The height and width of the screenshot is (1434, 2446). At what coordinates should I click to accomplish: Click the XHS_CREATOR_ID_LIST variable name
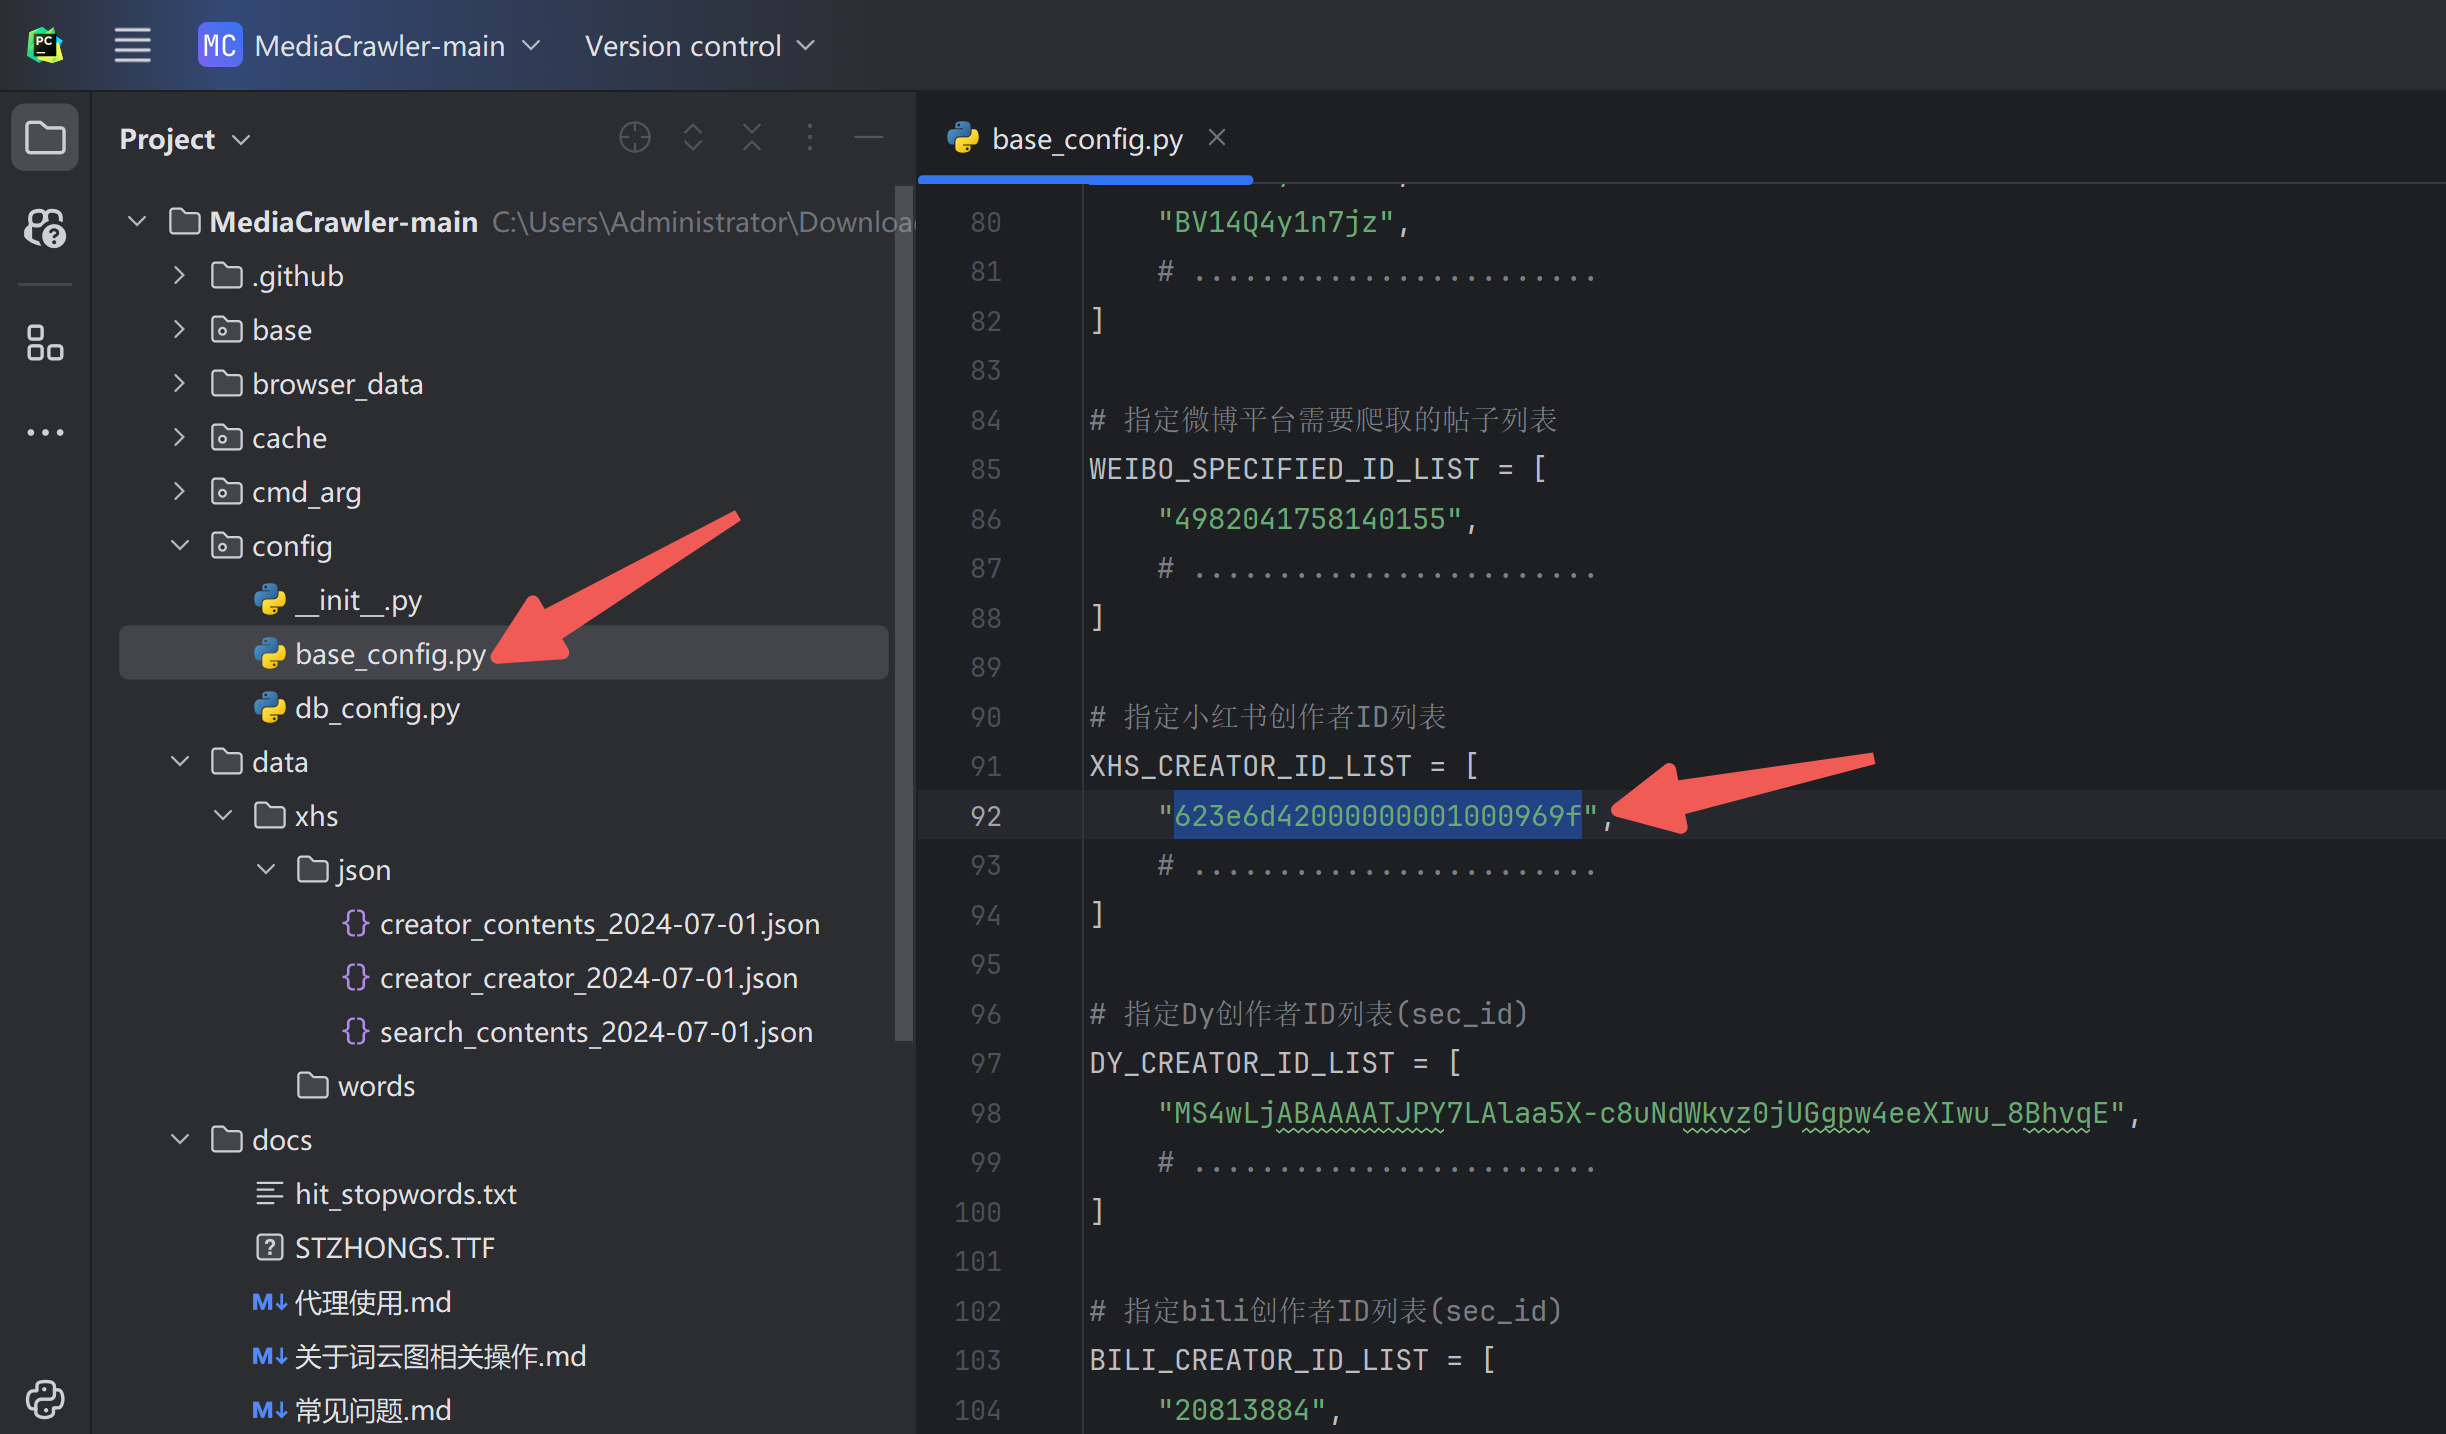1250,766
